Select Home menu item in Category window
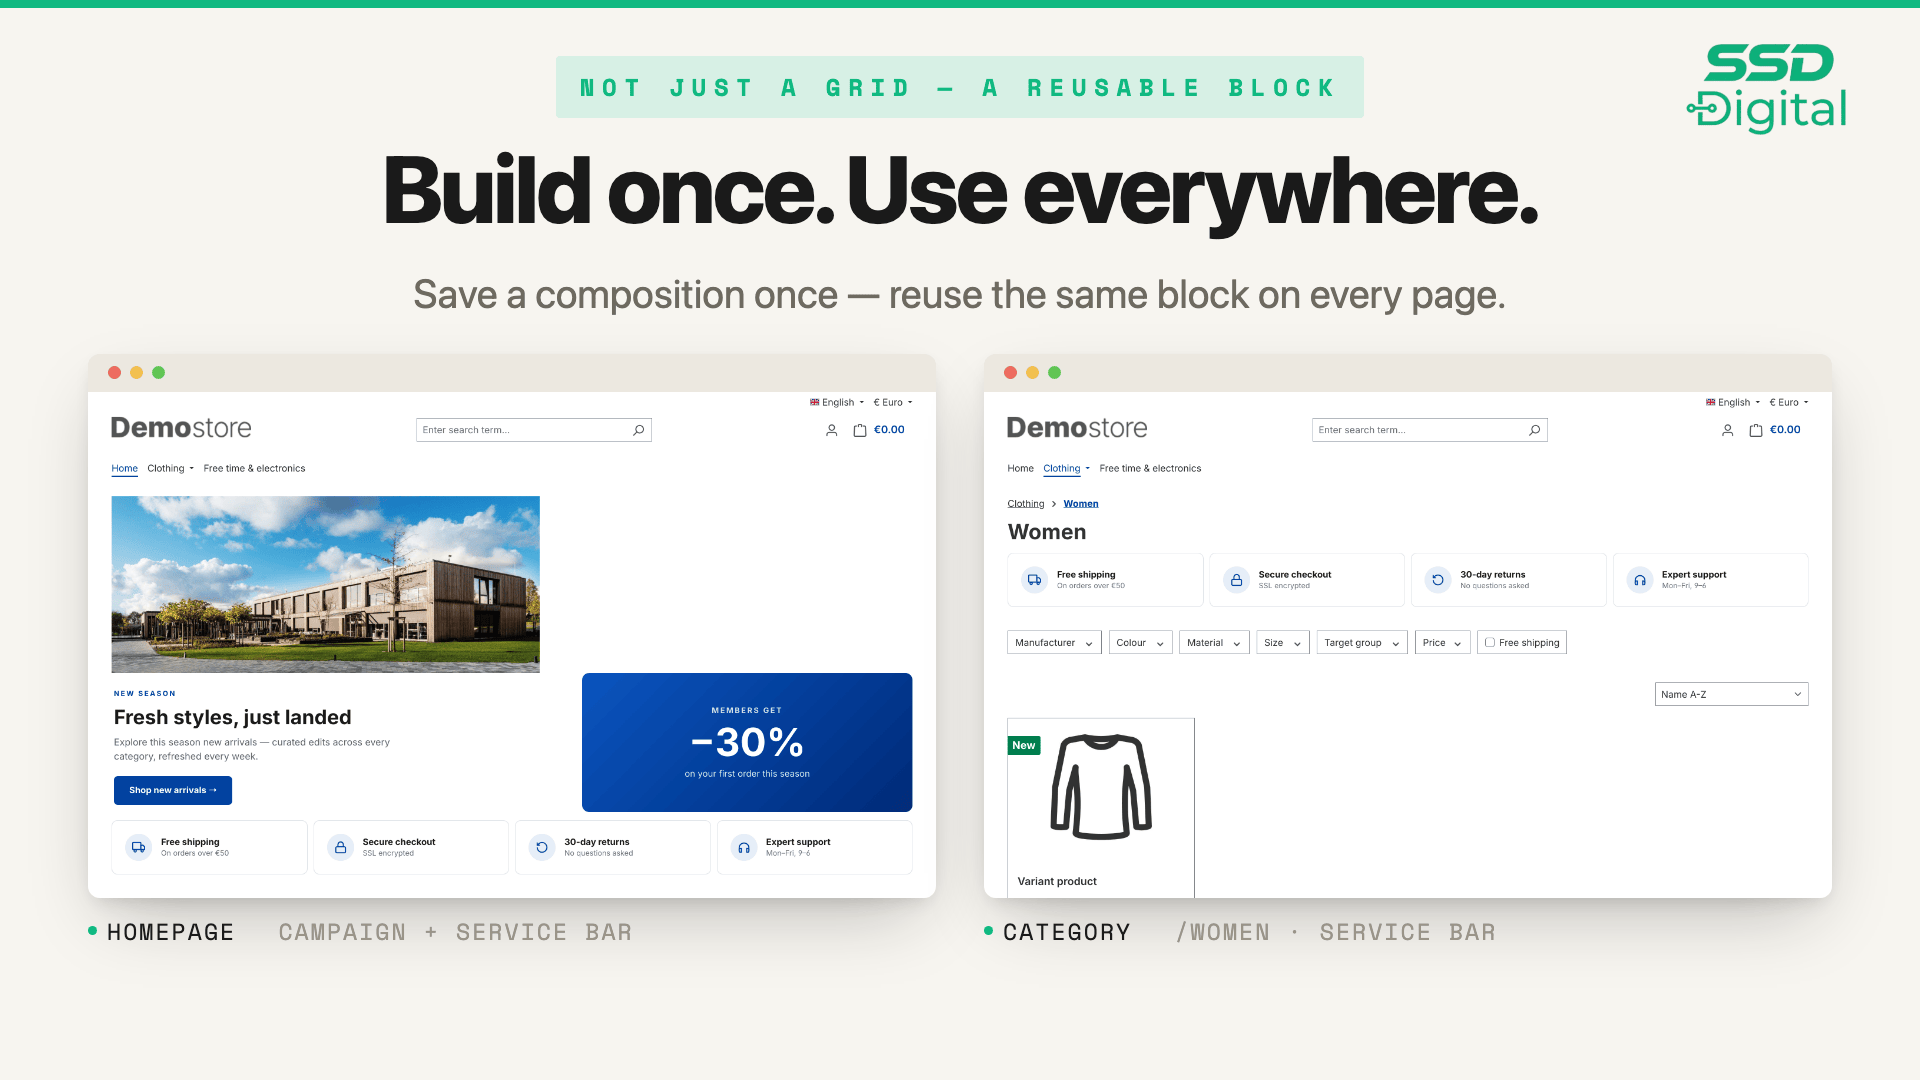The width and height of the screenshot is (1920, 1080). [1021, 468]
